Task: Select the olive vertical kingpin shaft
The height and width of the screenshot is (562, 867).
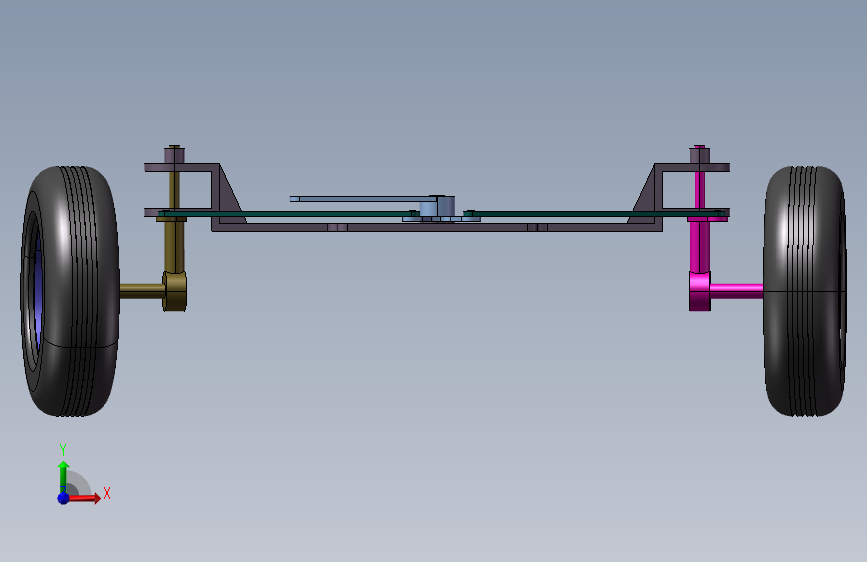Action: [174, 246]
